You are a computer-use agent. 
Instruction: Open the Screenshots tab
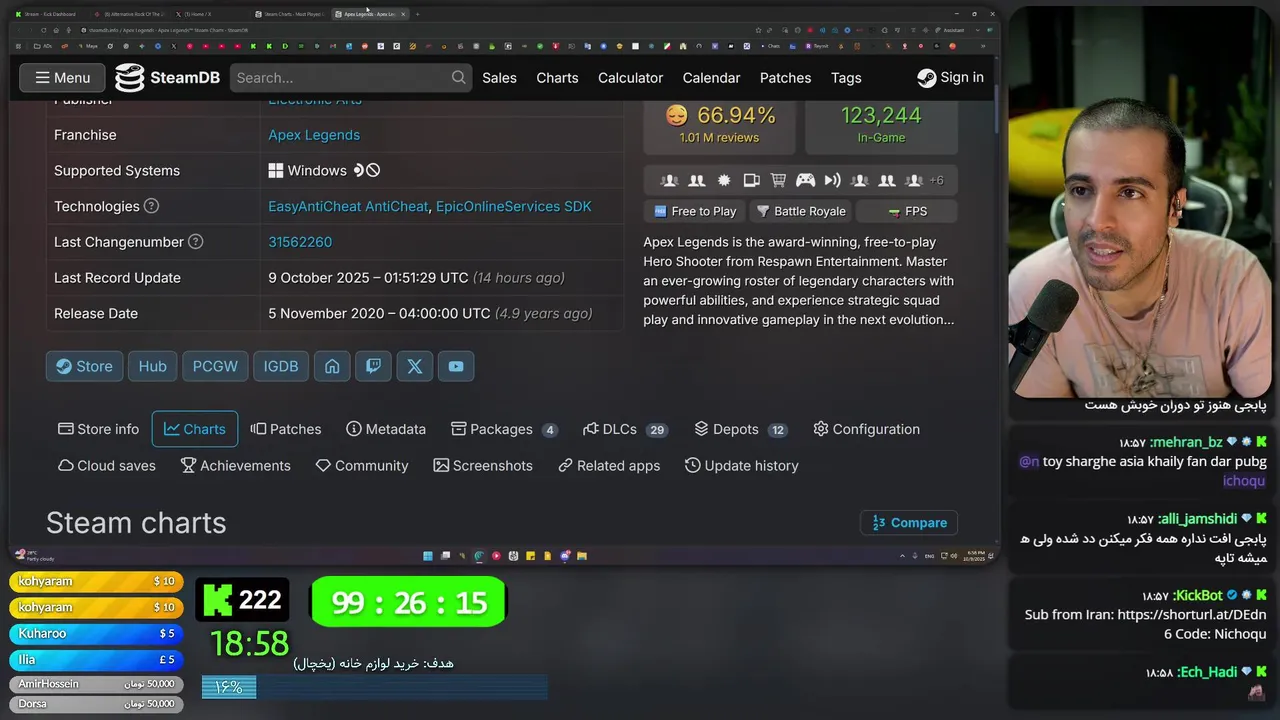[483, 466]
